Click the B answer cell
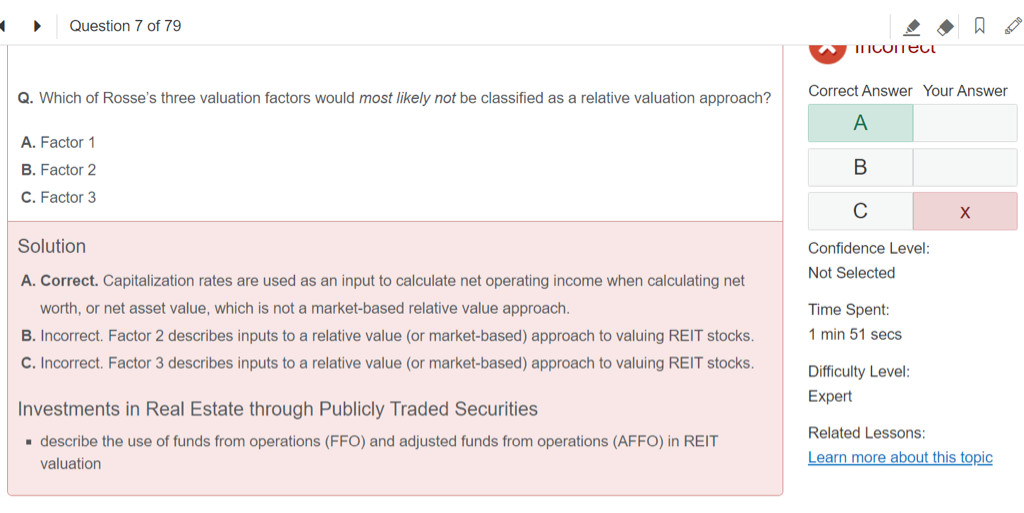1024x513 pixels. pyautogui.click(x=860, y=167)
